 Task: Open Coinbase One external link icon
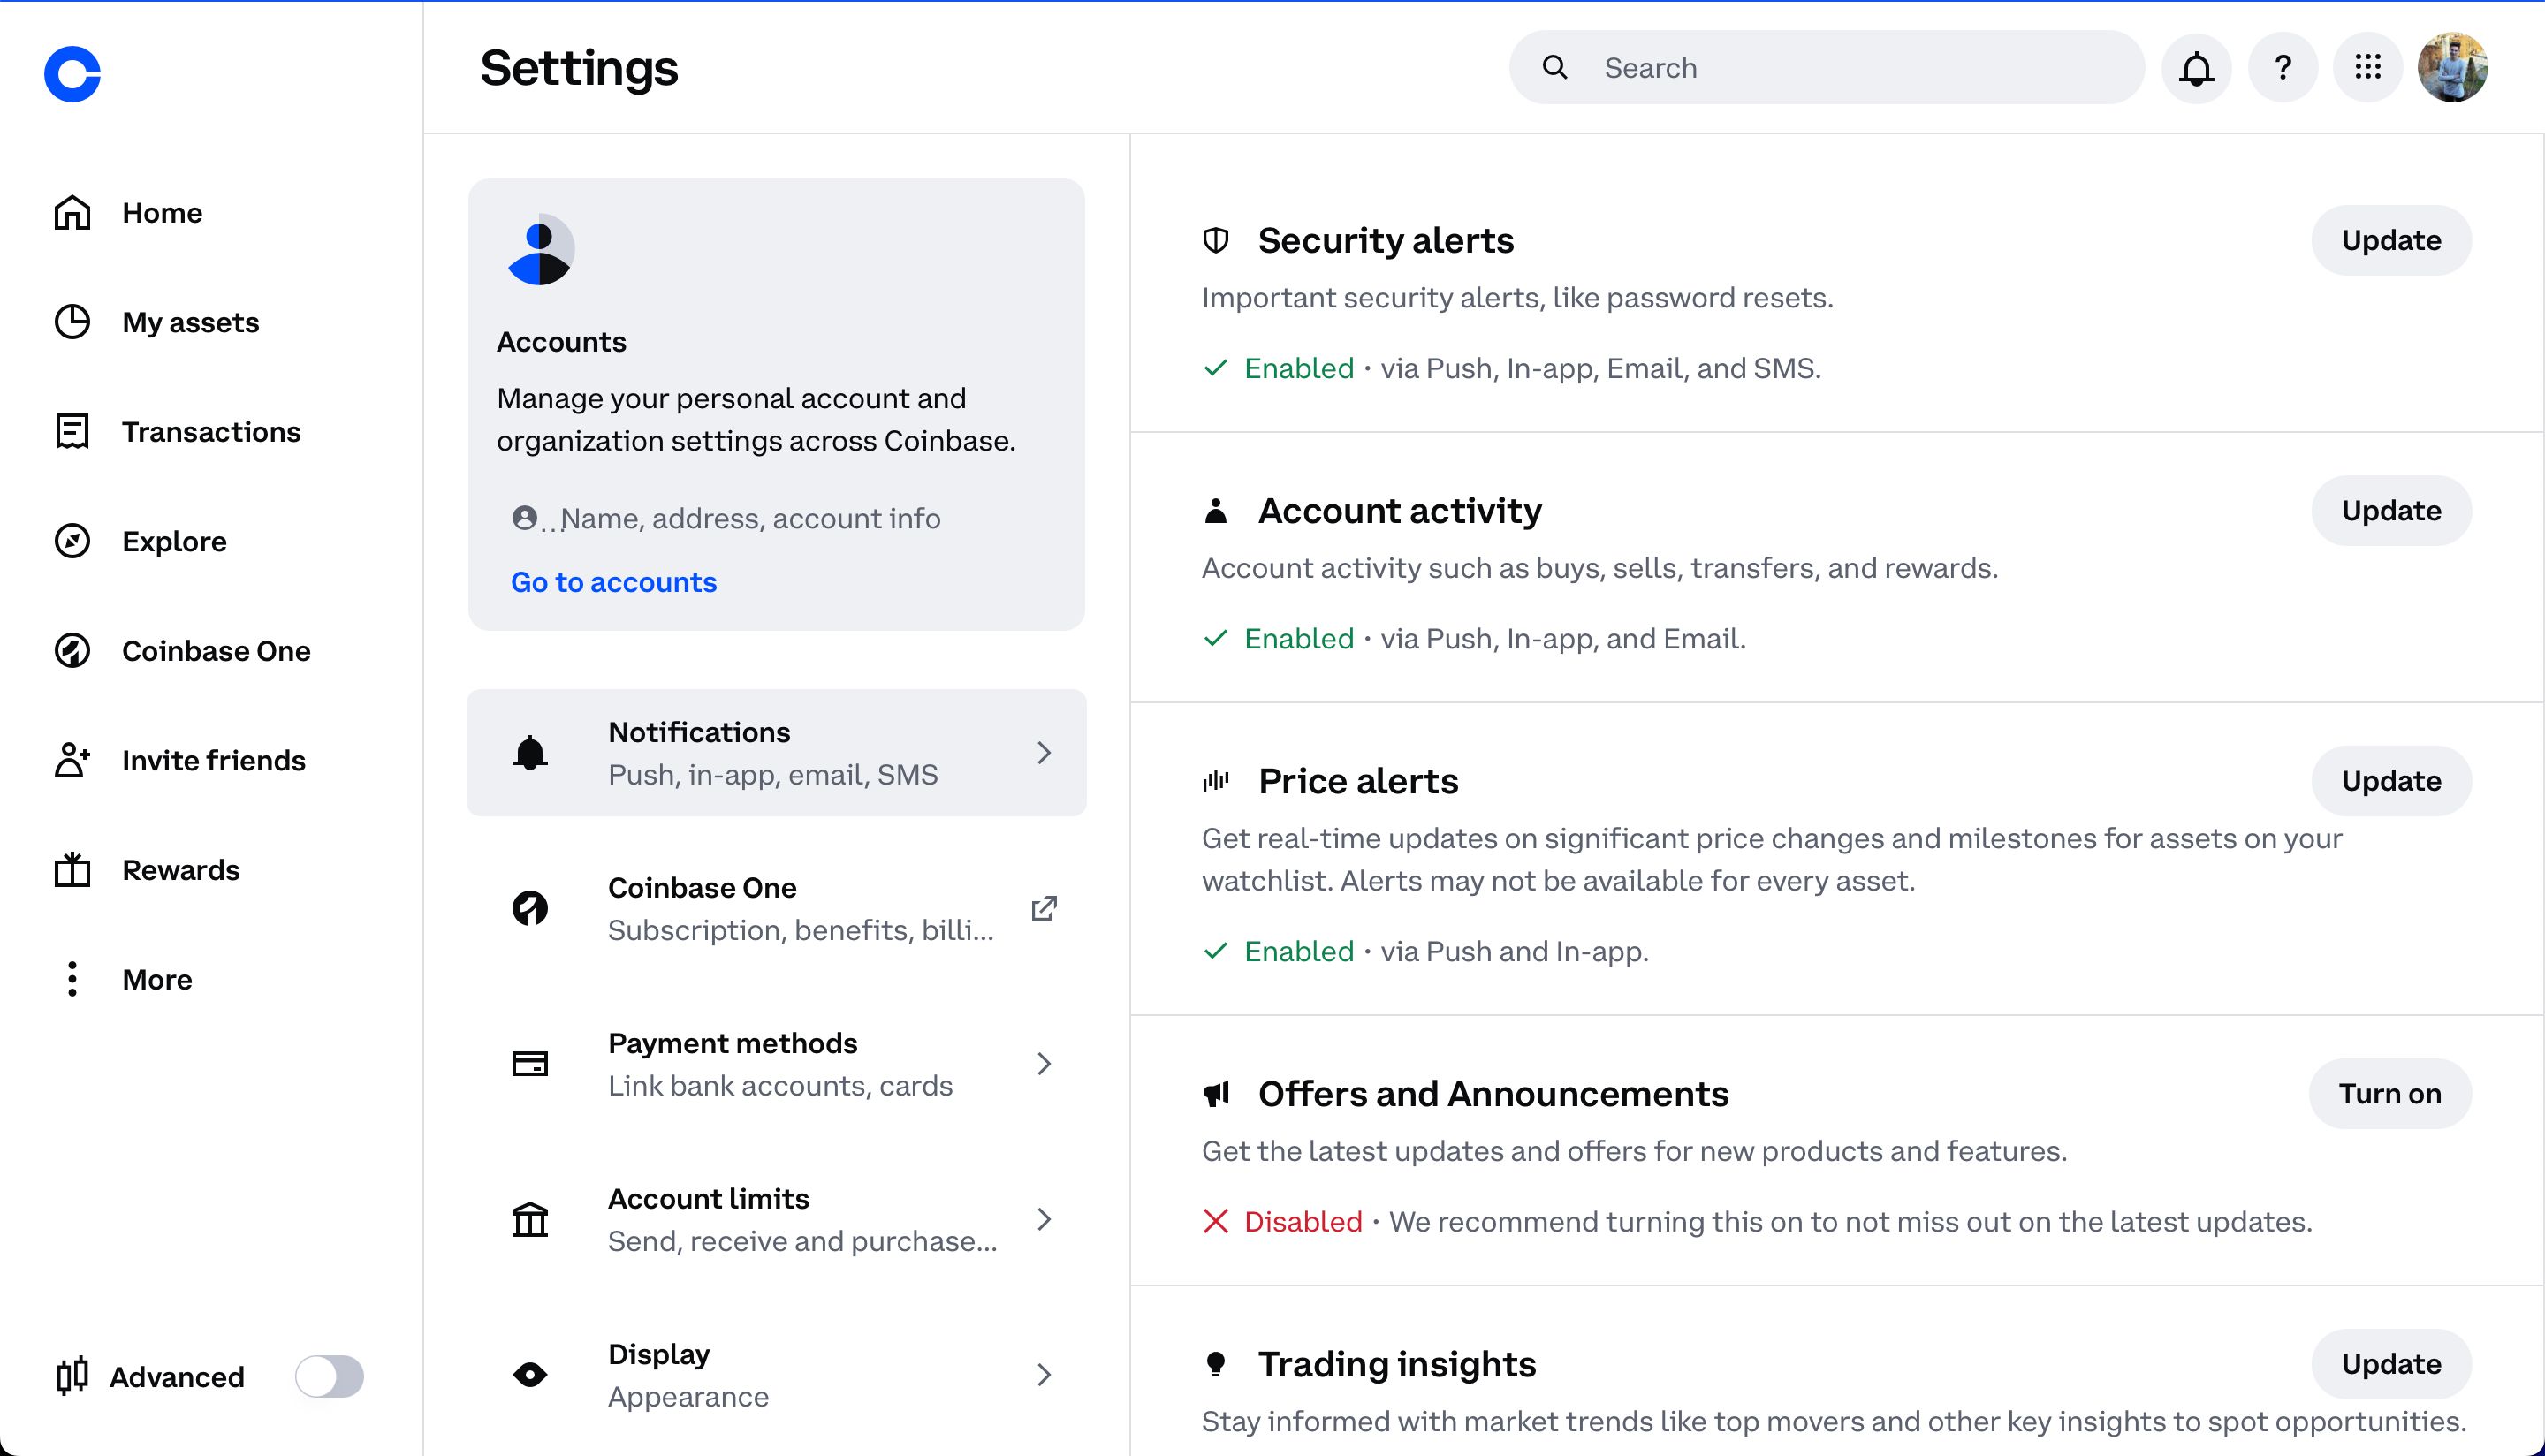tap(1044, 908)
